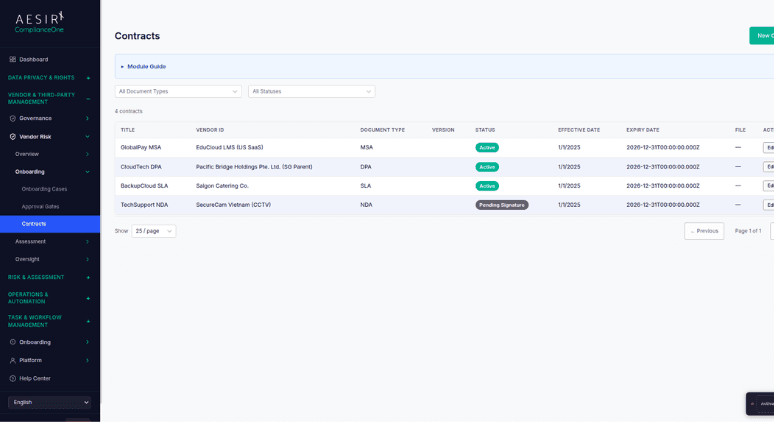Select the Contracts menu item
Screen dimensions: 774x422
point(49,224)
